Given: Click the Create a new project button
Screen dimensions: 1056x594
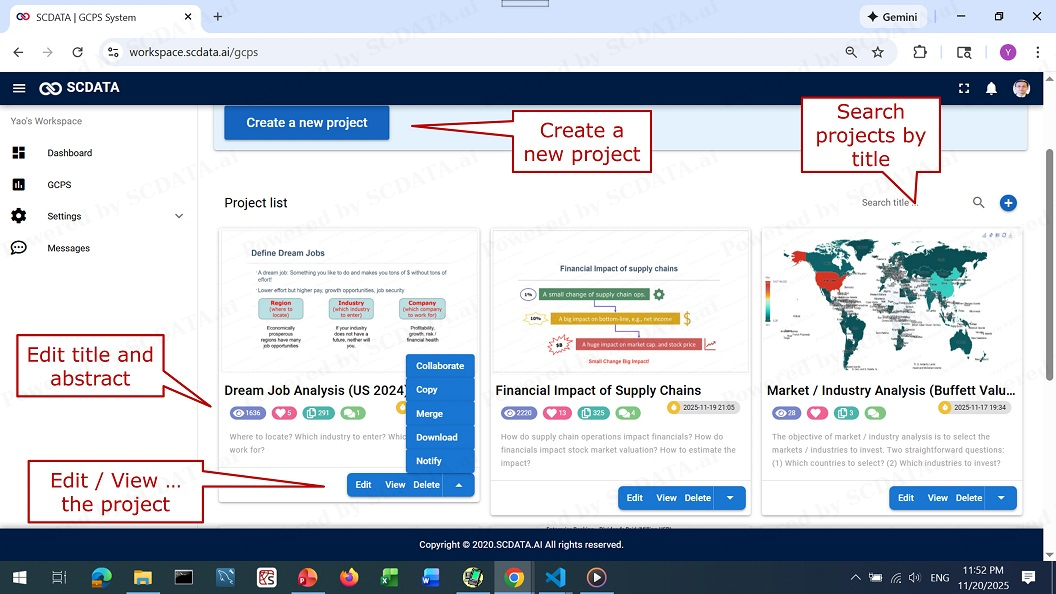Looking at the screenshot, I should pyautogui.click(x=306, y=123).
